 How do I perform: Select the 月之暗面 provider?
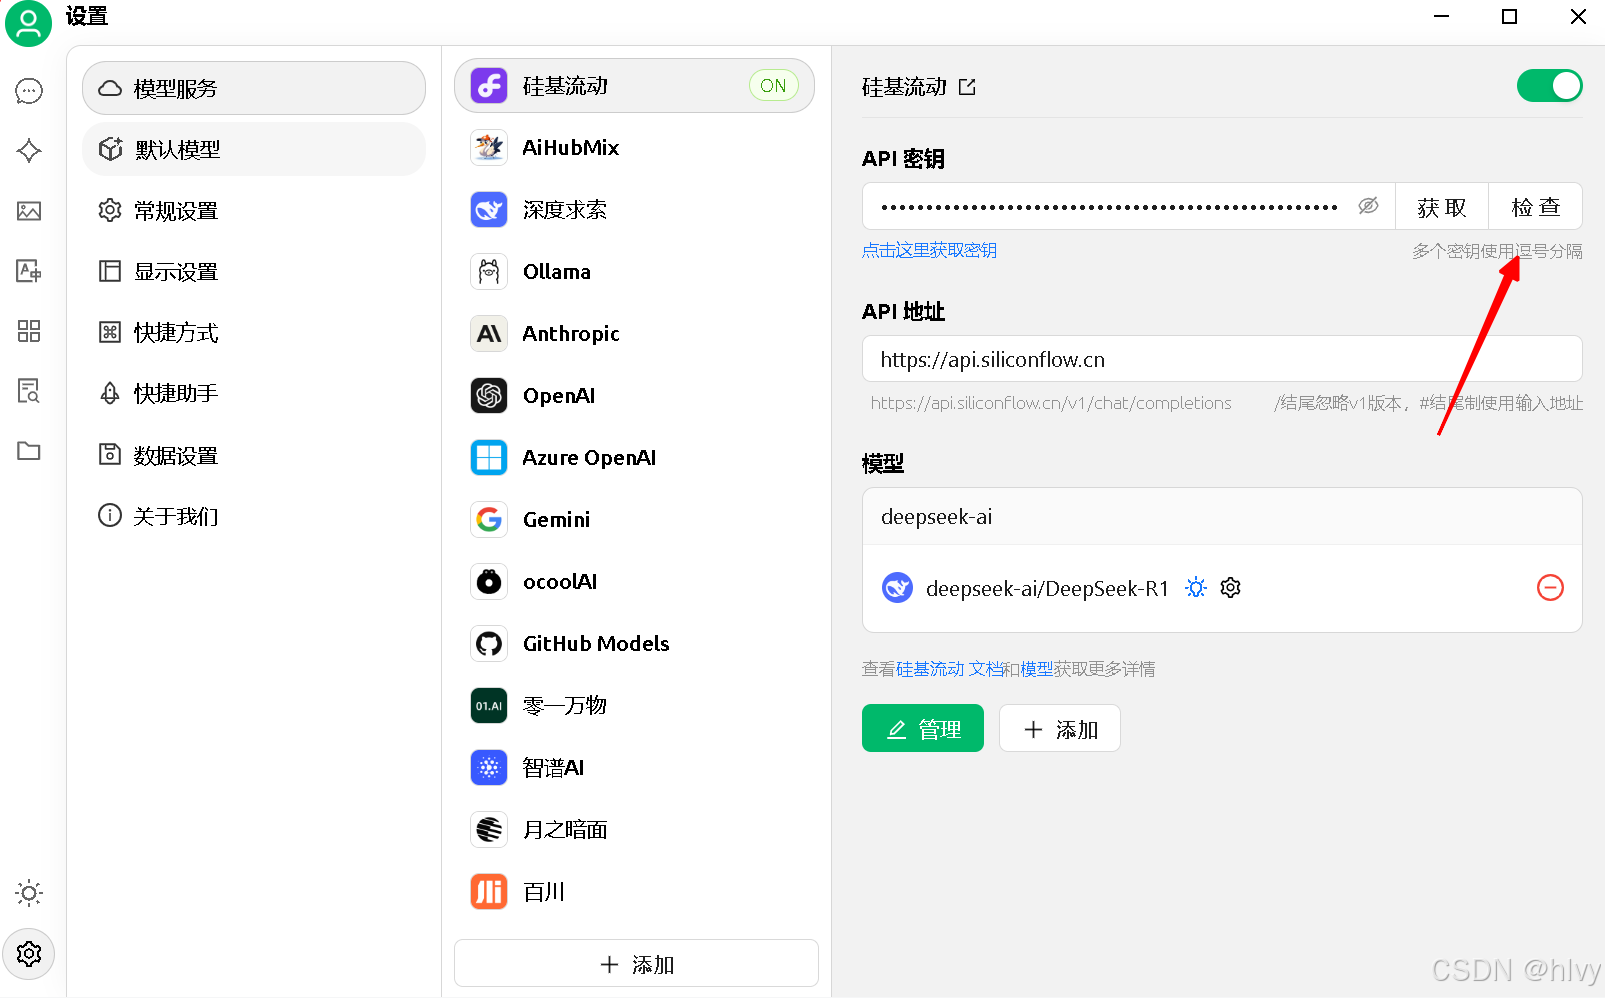pos(634,830)
